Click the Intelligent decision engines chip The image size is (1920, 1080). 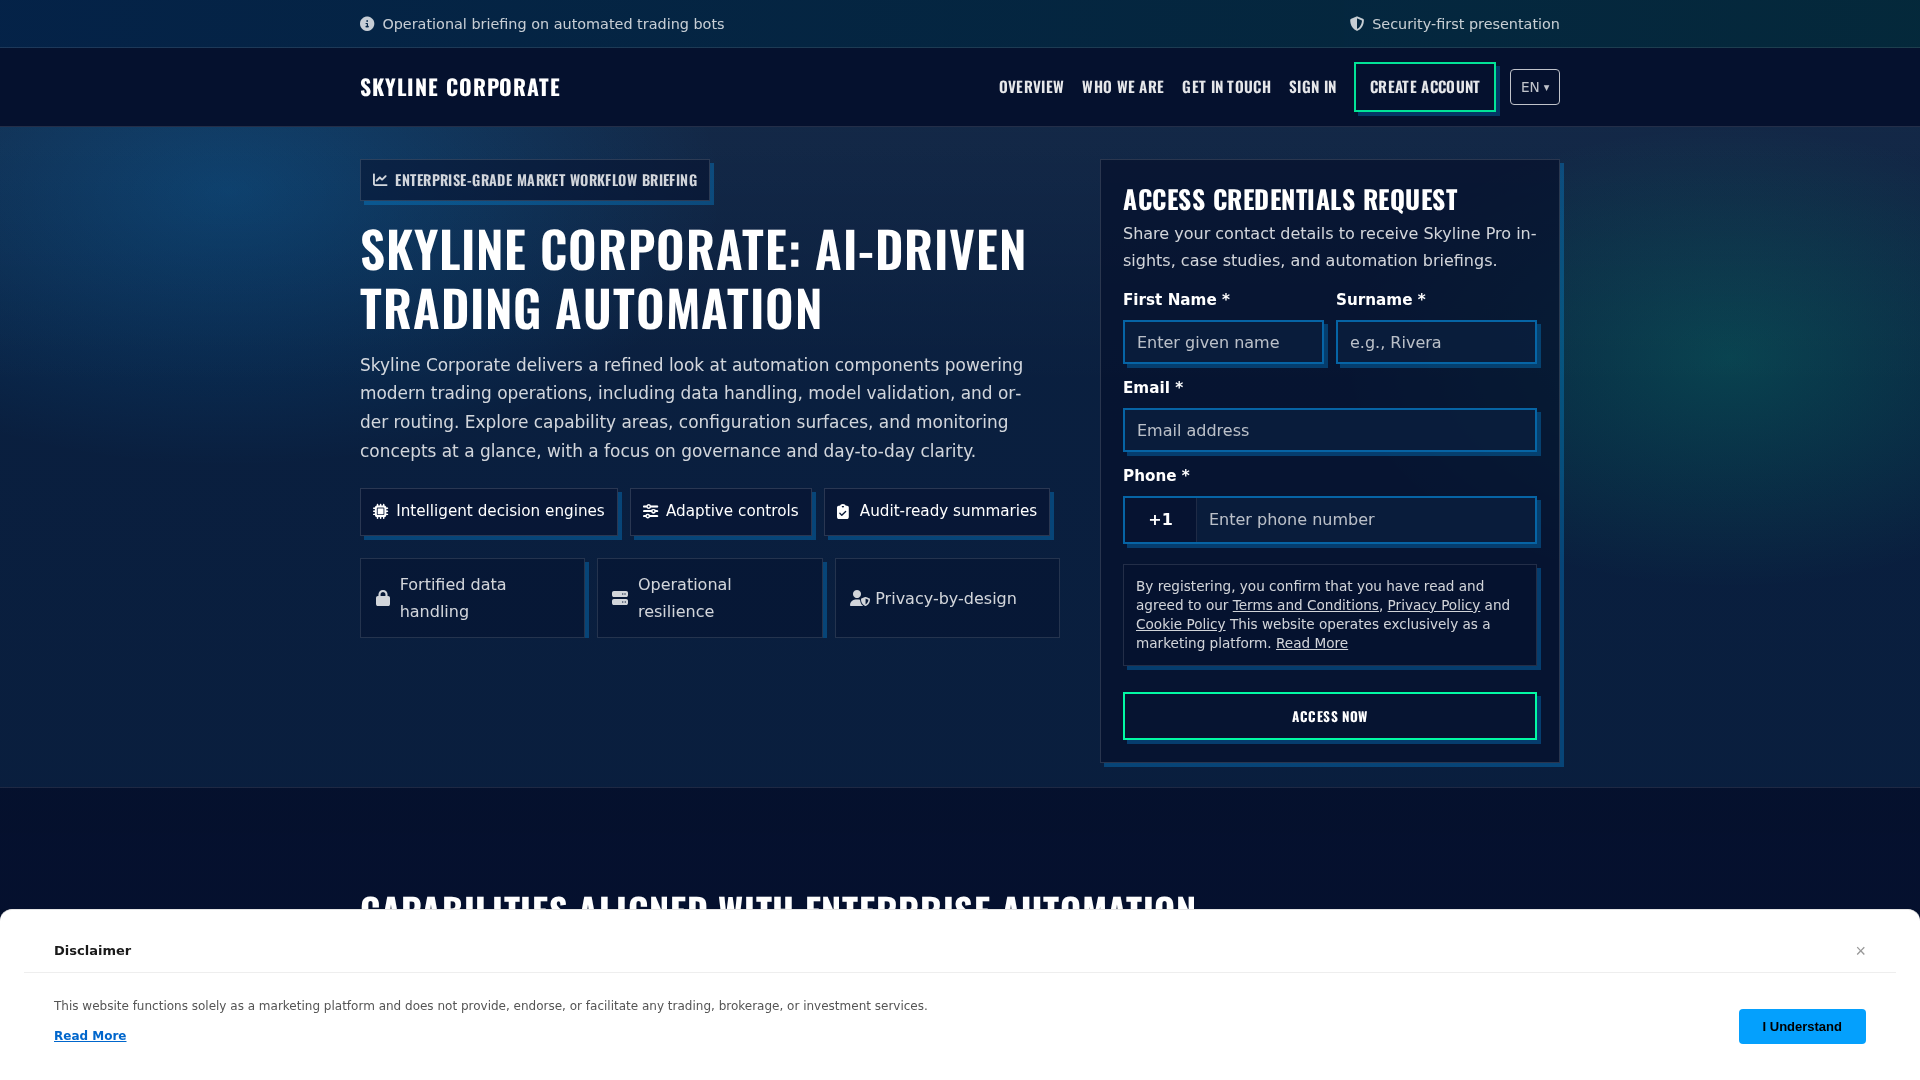coord(489,512)
